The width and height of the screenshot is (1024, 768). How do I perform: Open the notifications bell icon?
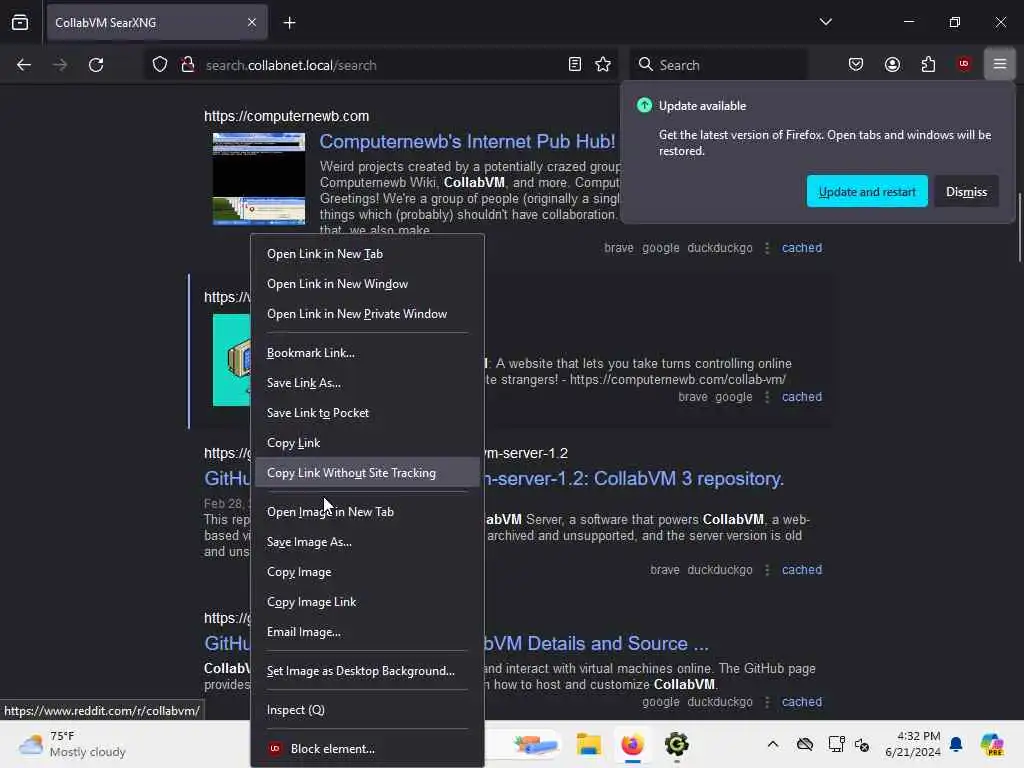(956, 744)
